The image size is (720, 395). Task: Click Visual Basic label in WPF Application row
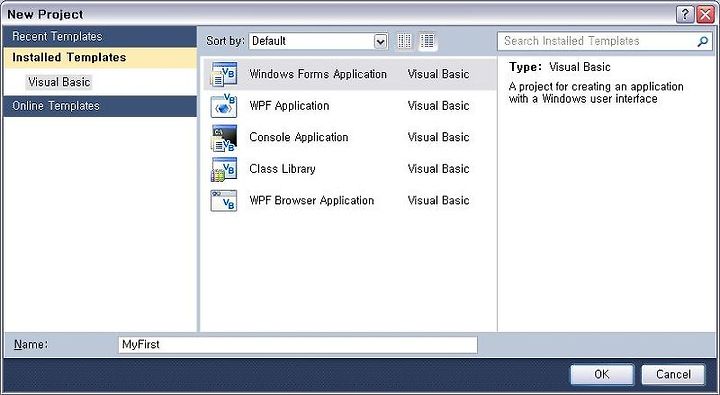click(439, 106)
